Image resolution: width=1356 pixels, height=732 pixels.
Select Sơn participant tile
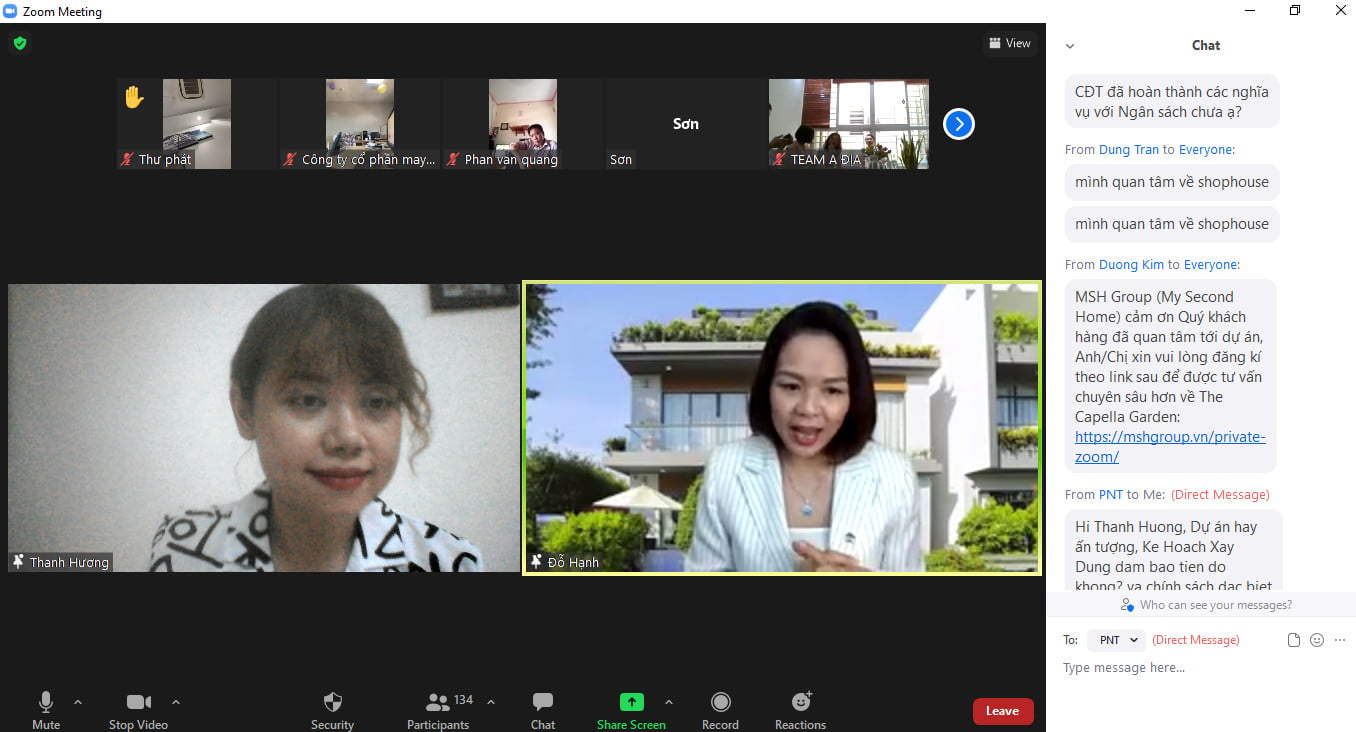click(x=686, y=124)
